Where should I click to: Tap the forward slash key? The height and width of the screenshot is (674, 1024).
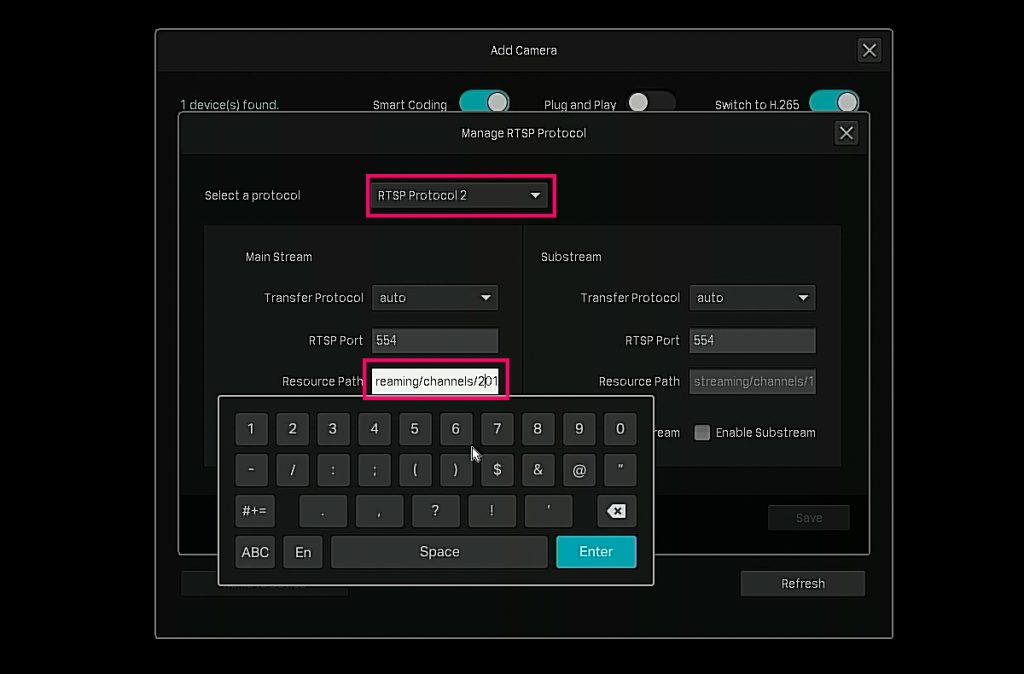pyautogui.click(x=292, y=469)
